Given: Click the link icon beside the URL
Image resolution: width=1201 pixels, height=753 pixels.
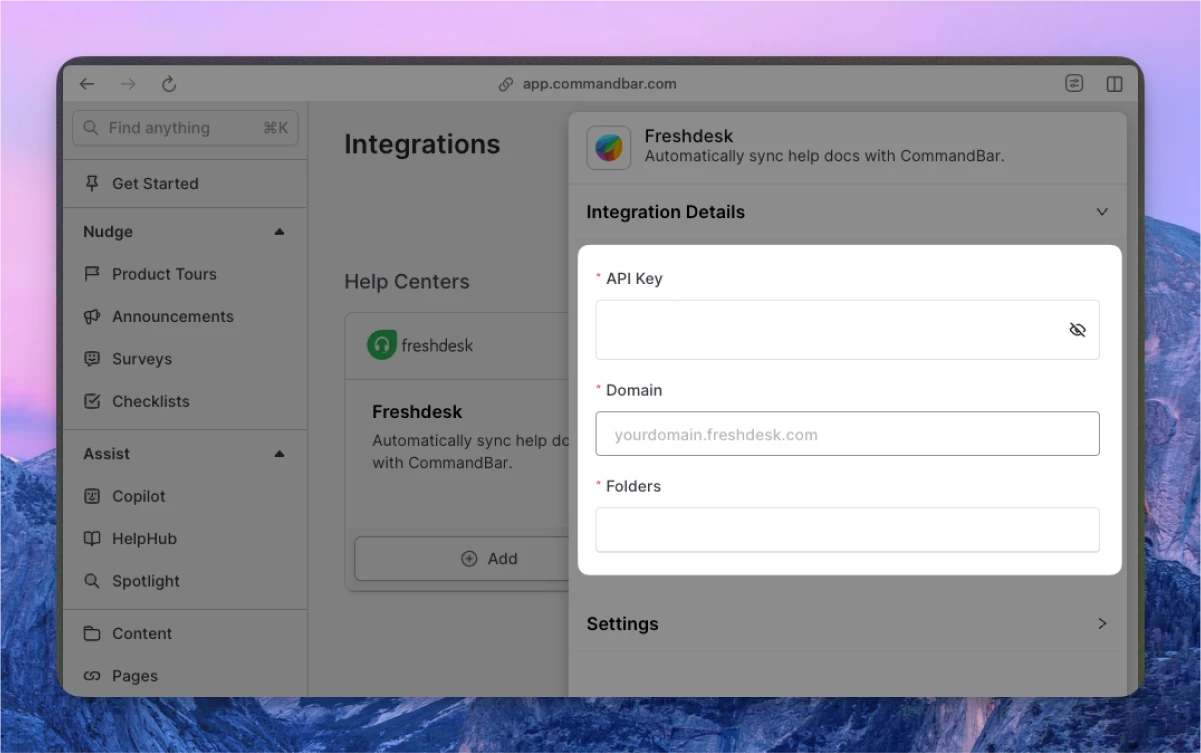Looking at the screenshot, I should (x=506, y=84).
